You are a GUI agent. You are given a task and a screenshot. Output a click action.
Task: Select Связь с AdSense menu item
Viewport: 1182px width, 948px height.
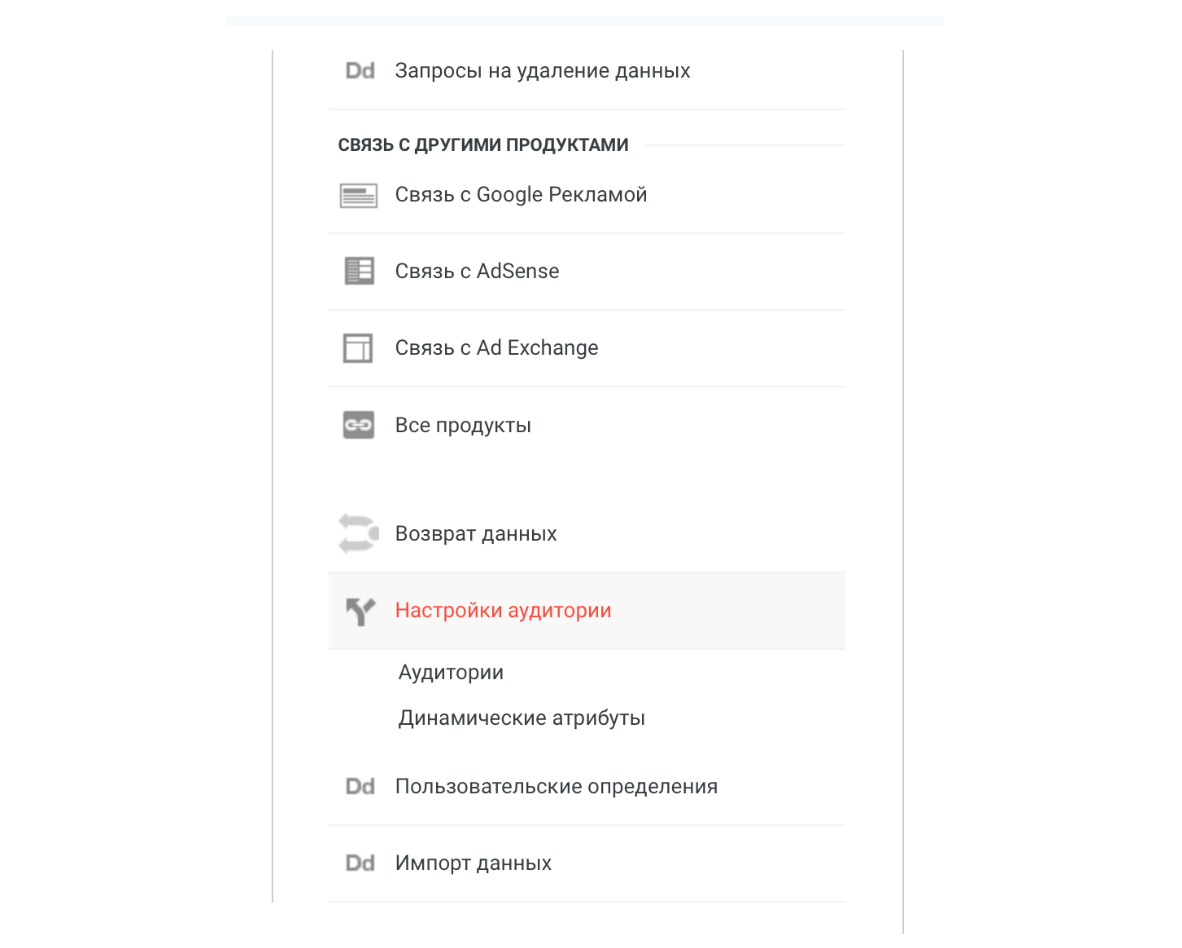[586, 272]
